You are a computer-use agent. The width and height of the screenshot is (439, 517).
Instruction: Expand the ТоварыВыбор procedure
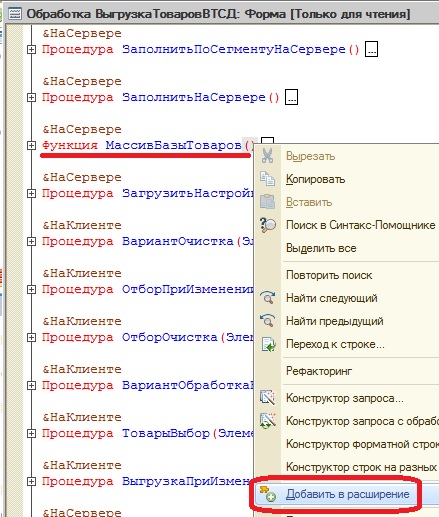pos(31,434)
